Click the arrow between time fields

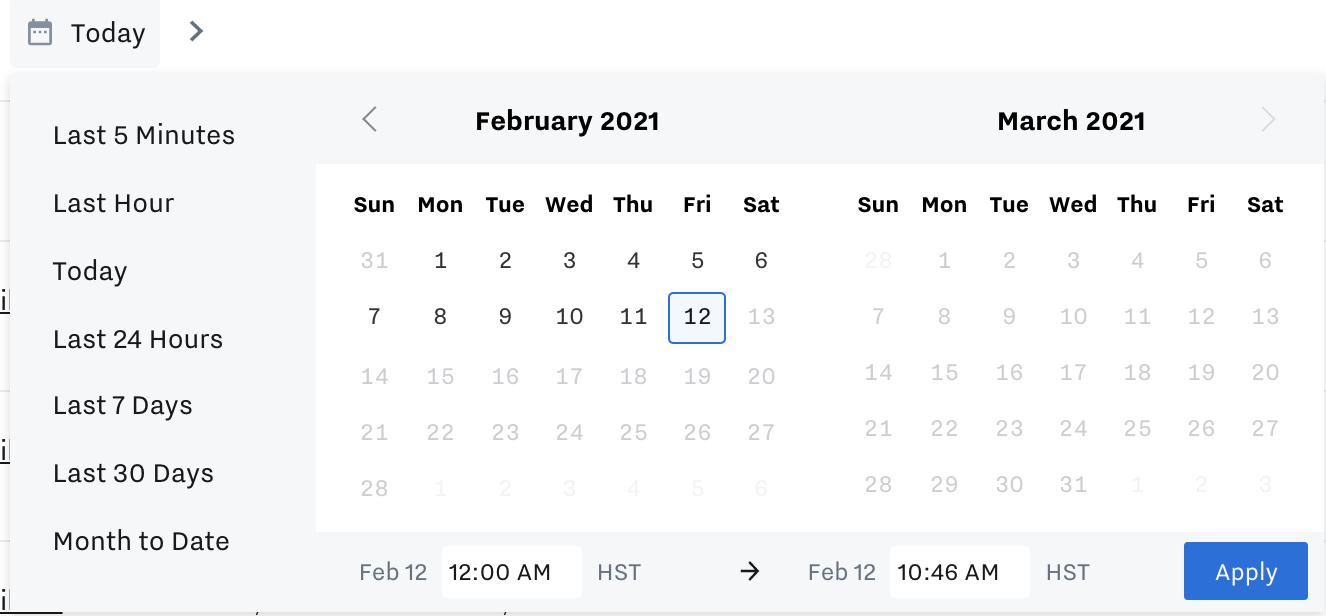(750, 572)
